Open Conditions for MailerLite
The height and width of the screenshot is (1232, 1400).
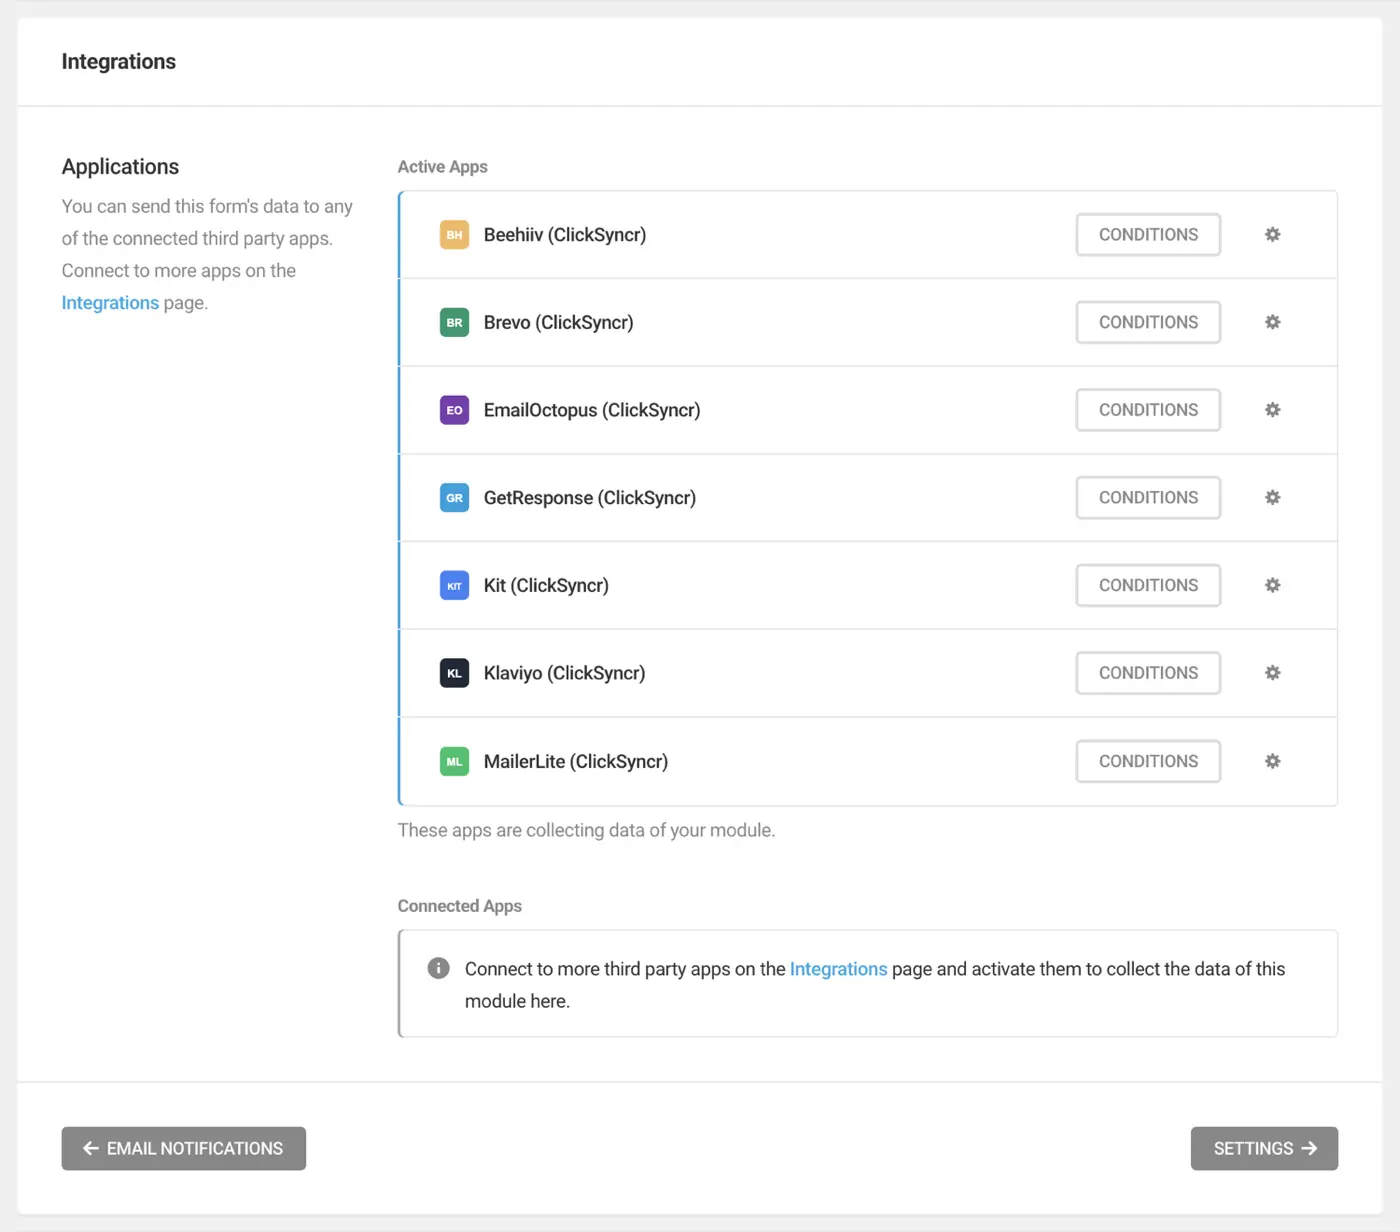(x=1148, y=761)
